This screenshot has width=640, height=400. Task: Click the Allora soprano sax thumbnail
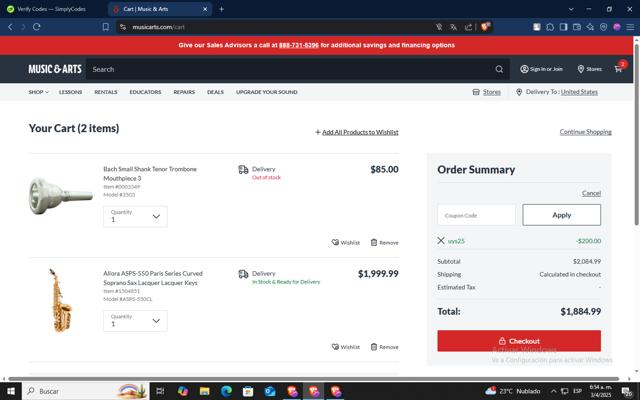[x=60, y=300]
